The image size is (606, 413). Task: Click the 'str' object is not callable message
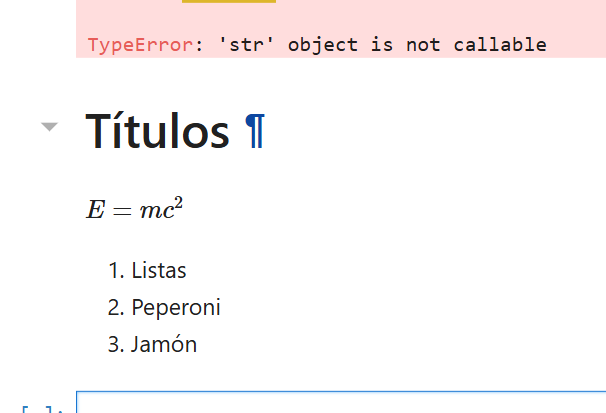pos(381,45)
